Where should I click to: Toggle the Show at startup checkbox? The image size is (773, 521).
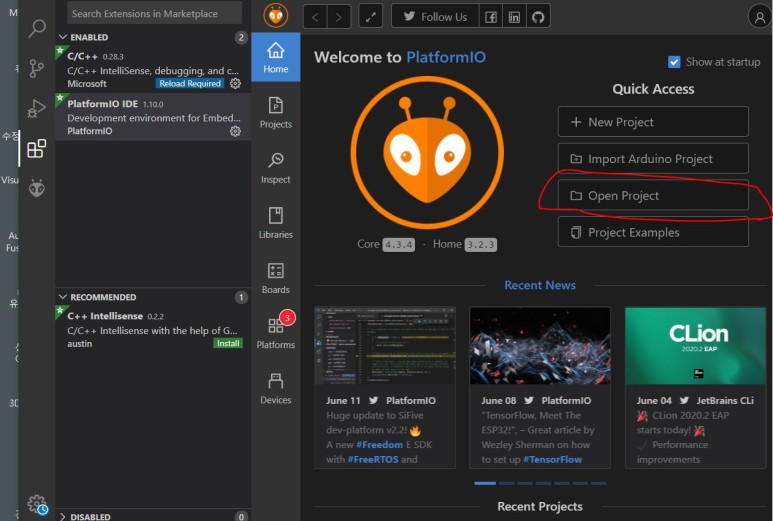[674, 62]
